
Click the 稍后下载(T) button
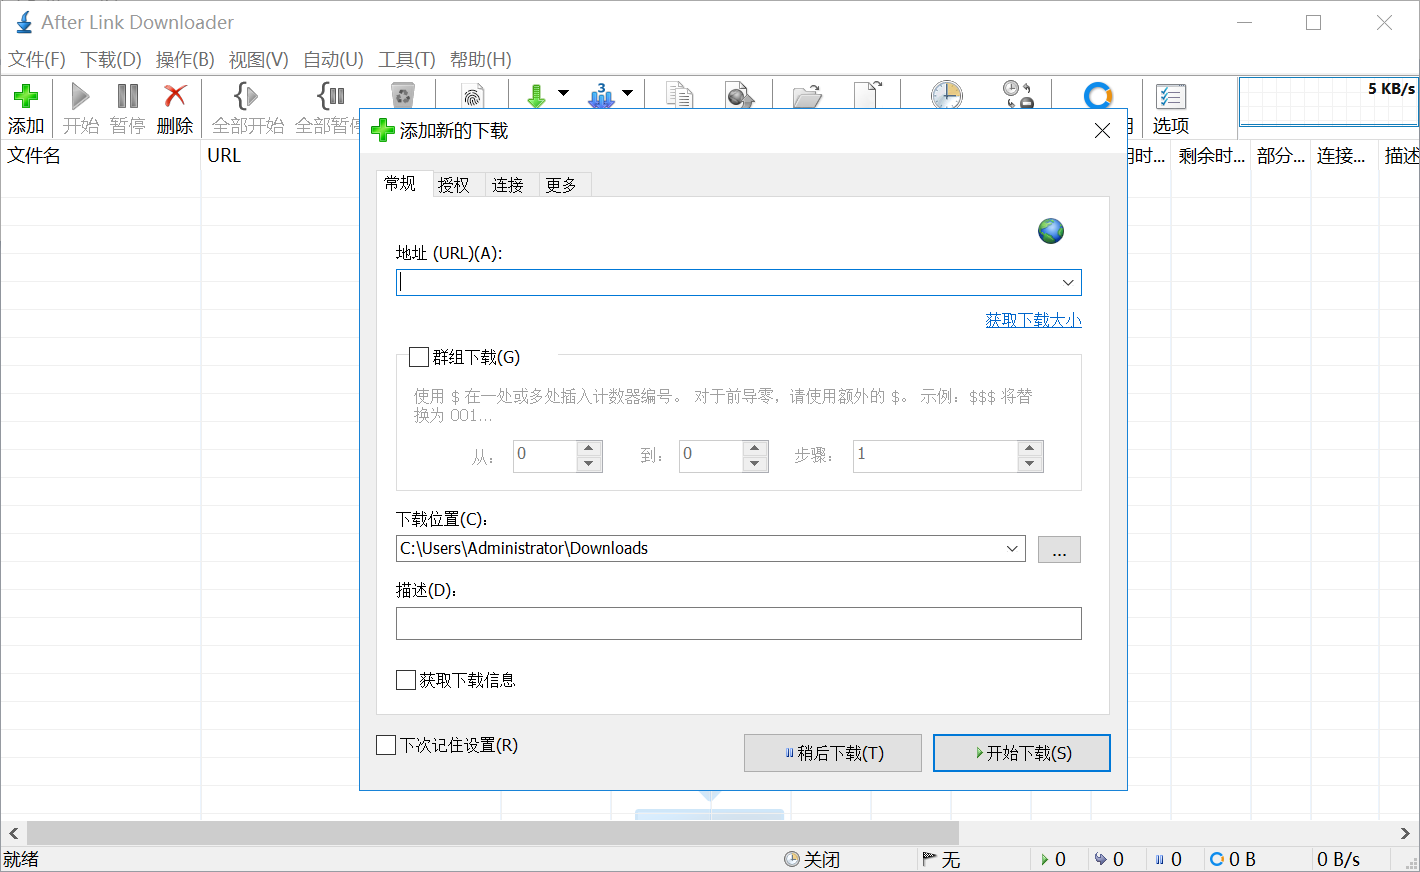click(833, 753)
